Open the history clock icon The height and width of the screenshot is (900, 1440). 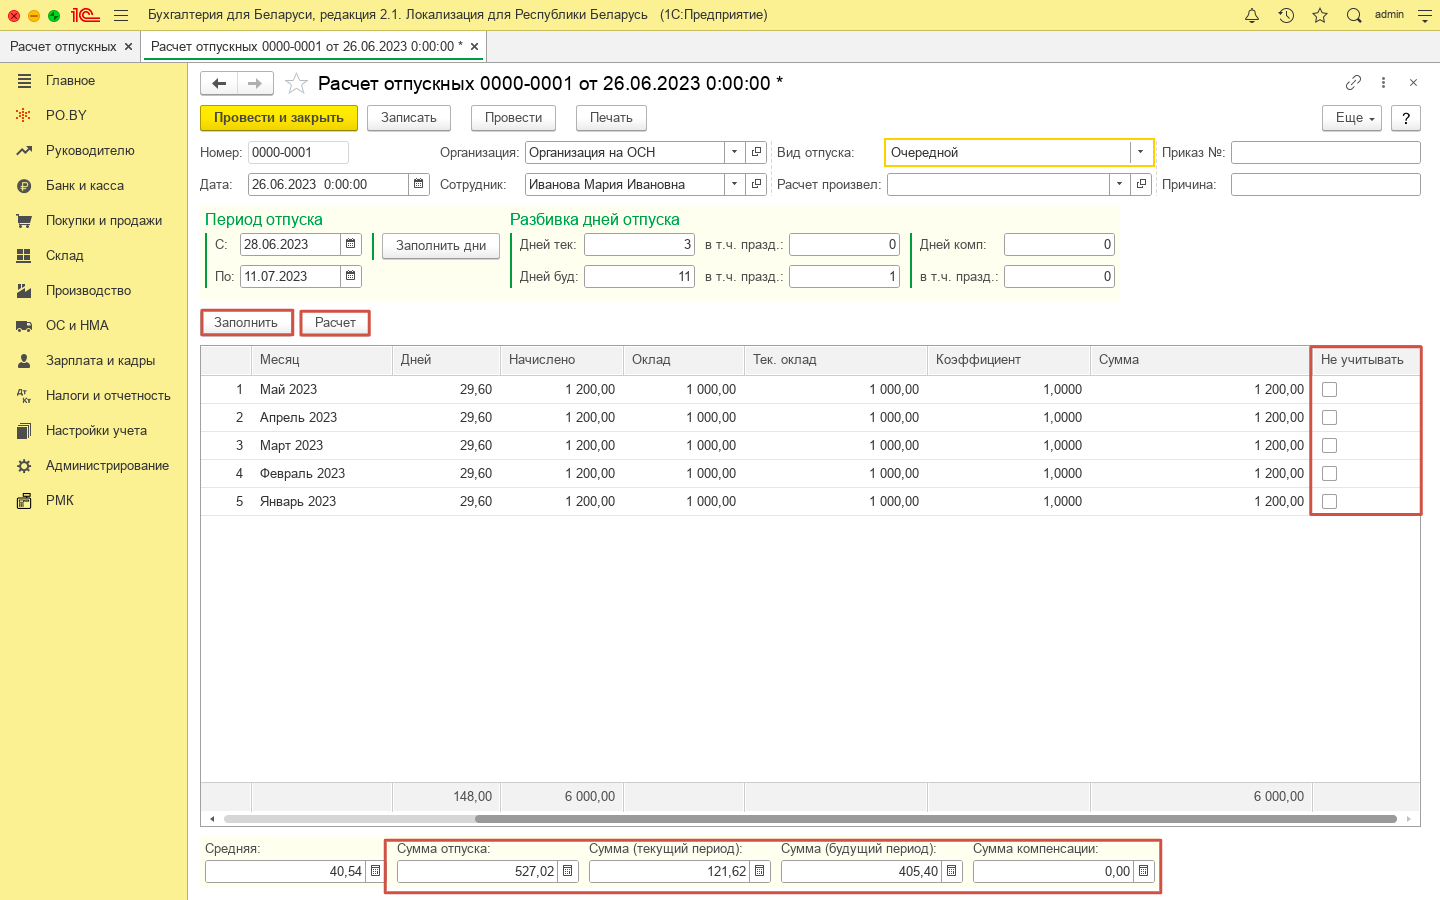coord(1286,15)
